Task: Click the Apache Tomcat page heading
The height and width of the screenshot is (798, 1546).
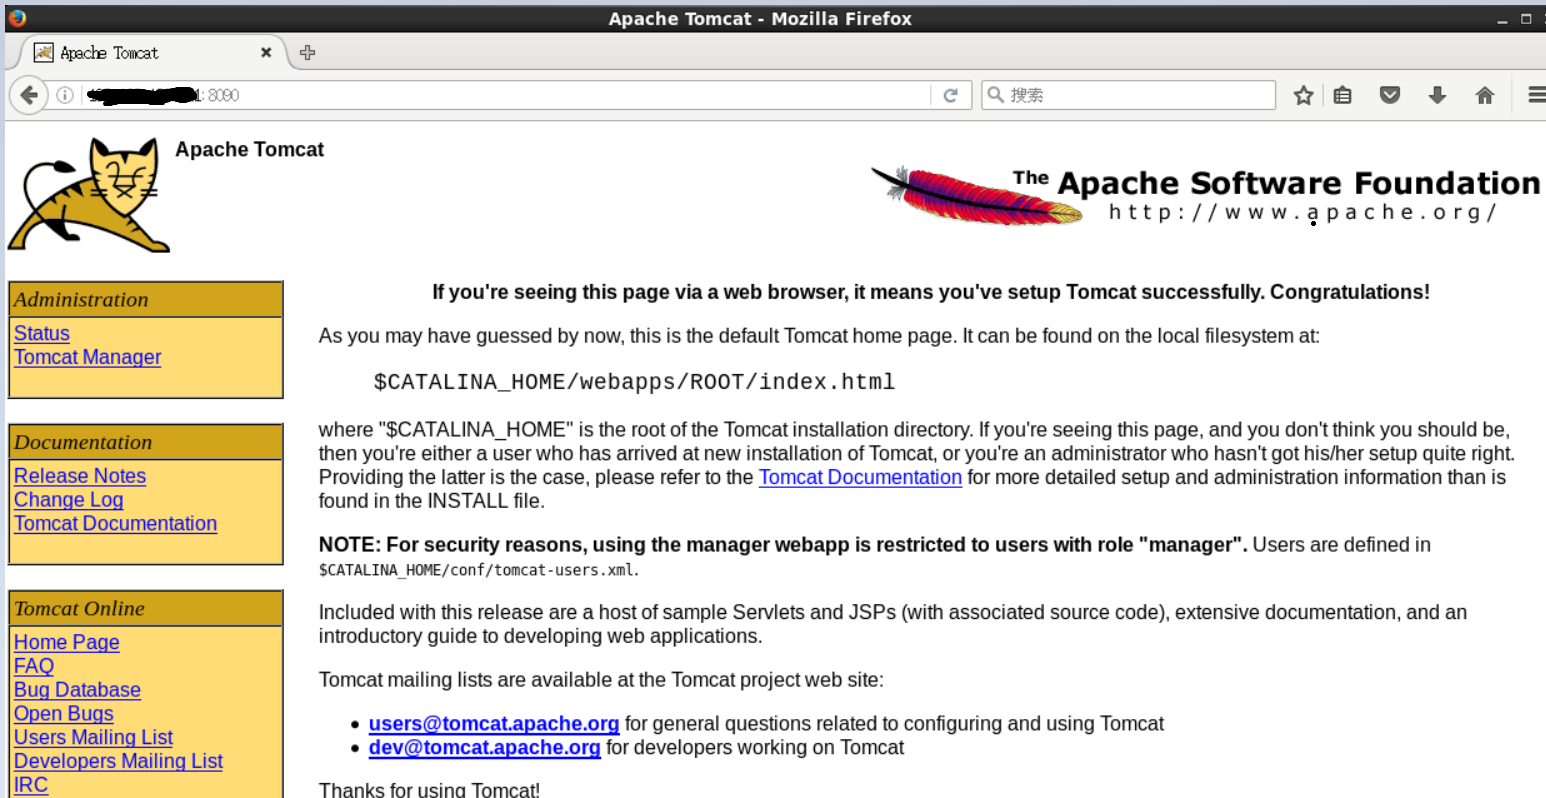Action: coord(250,149)
